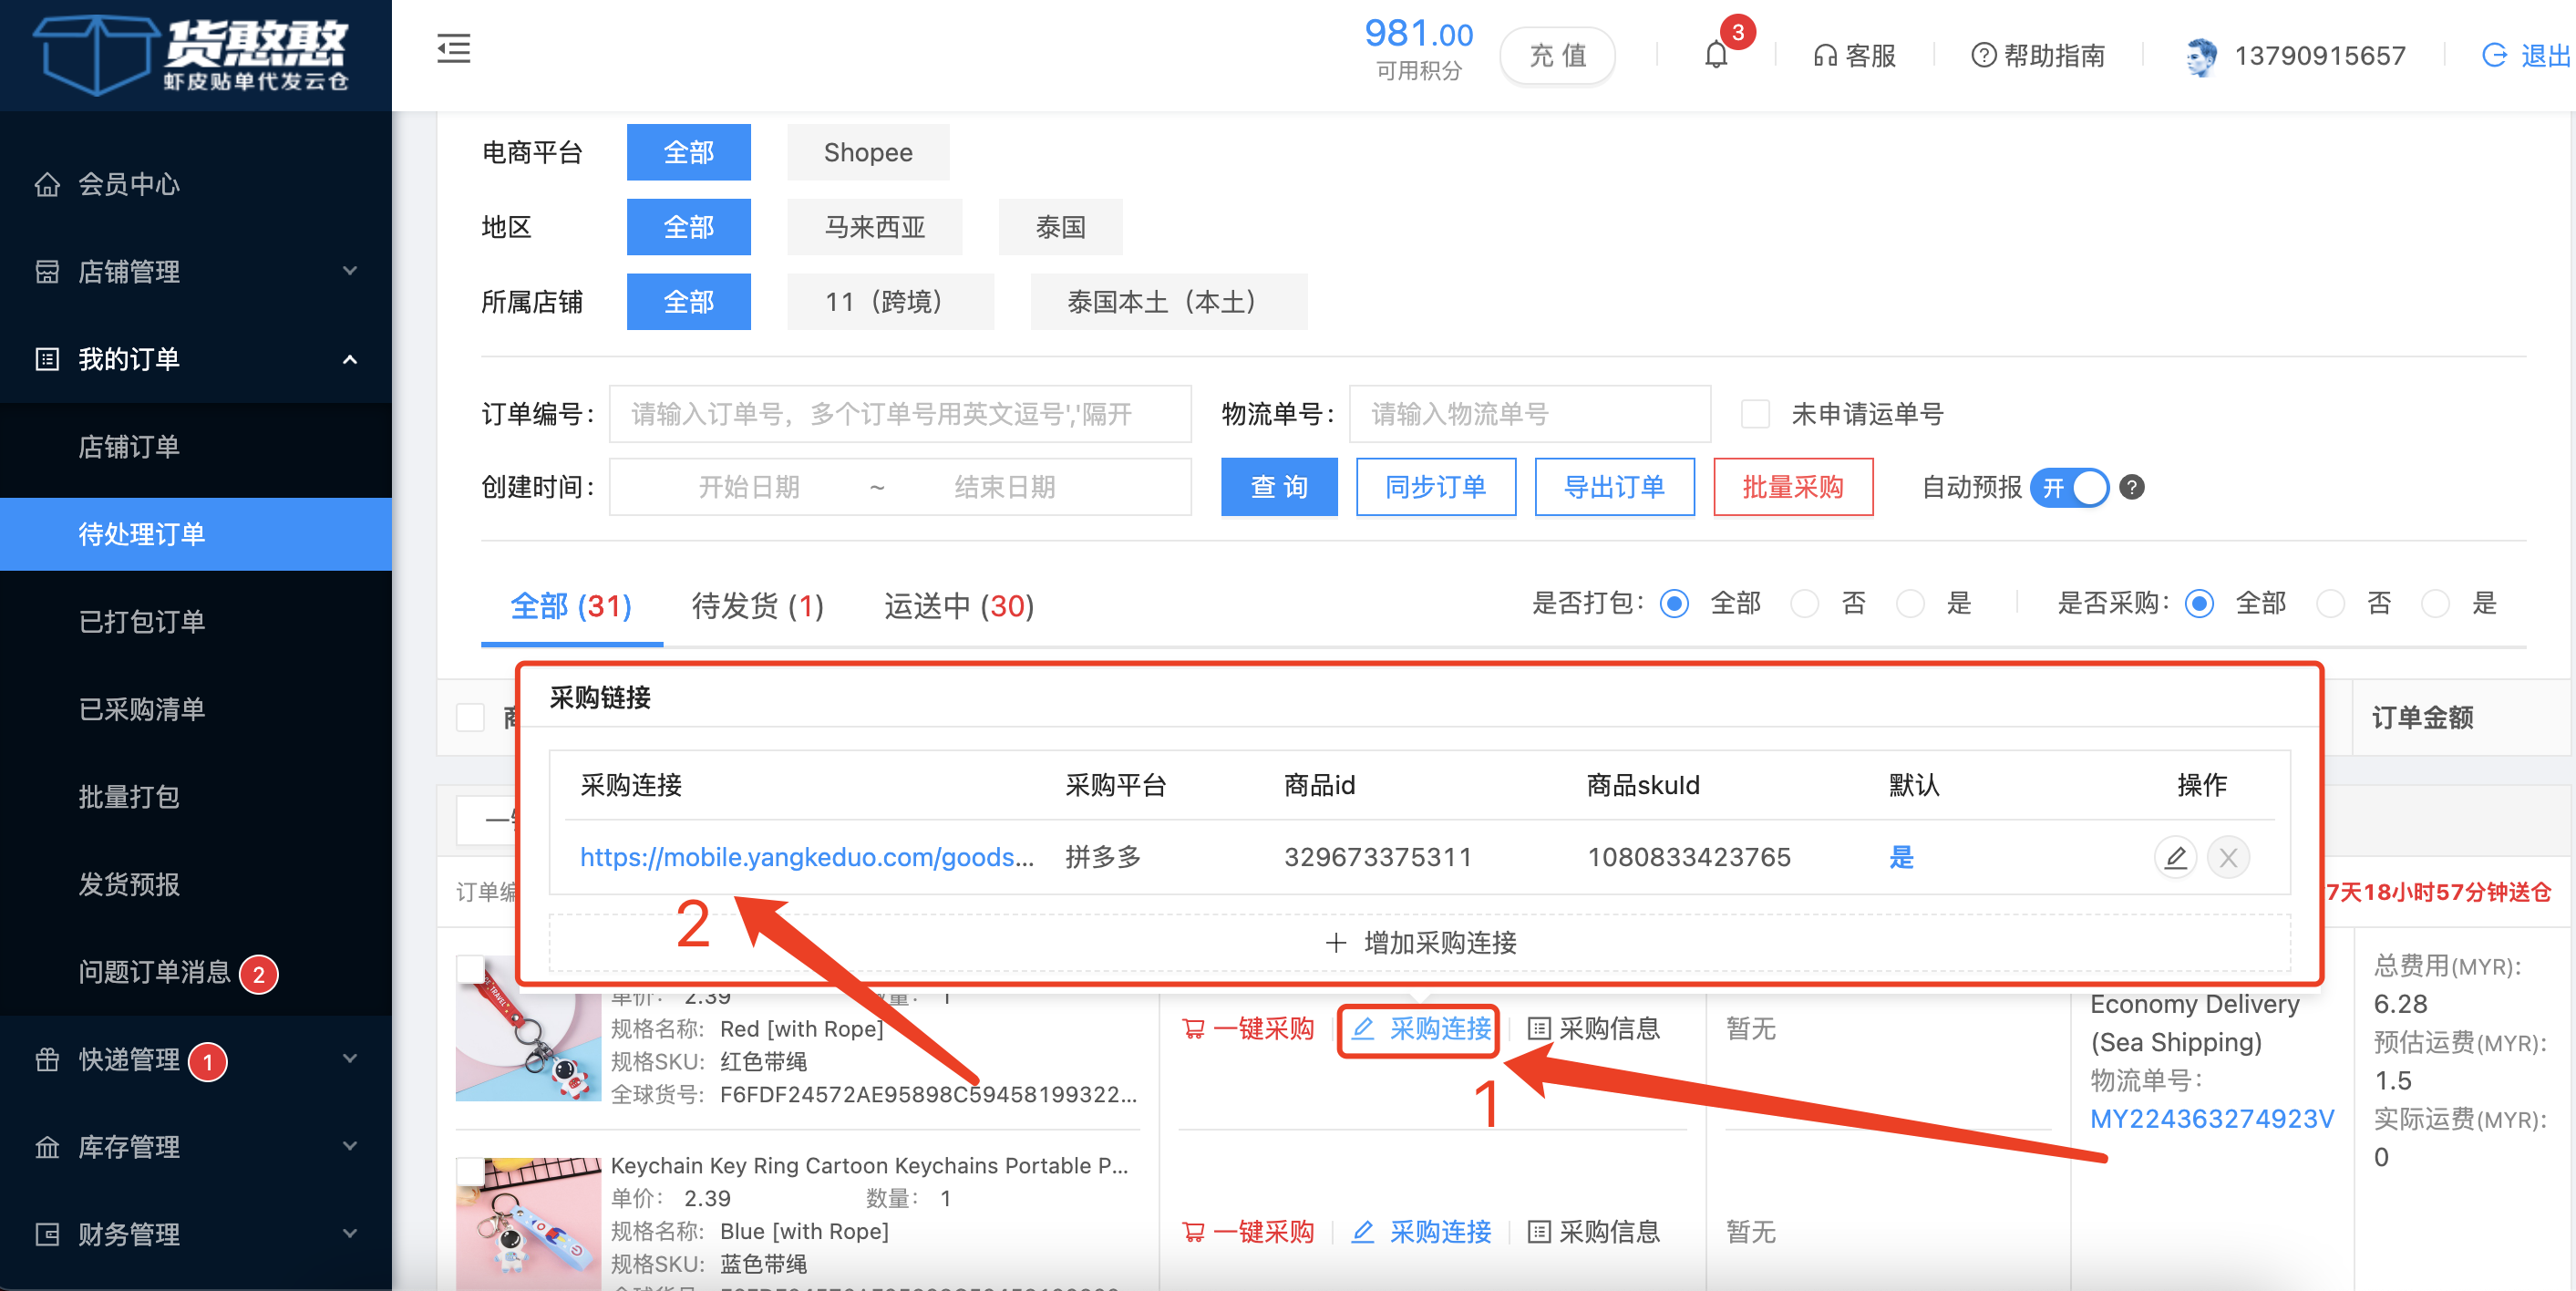This screenshot has width=2576, height=1291.
Task: Click the X delete icon in purchase link row
Action: (x=2227, y=857)
